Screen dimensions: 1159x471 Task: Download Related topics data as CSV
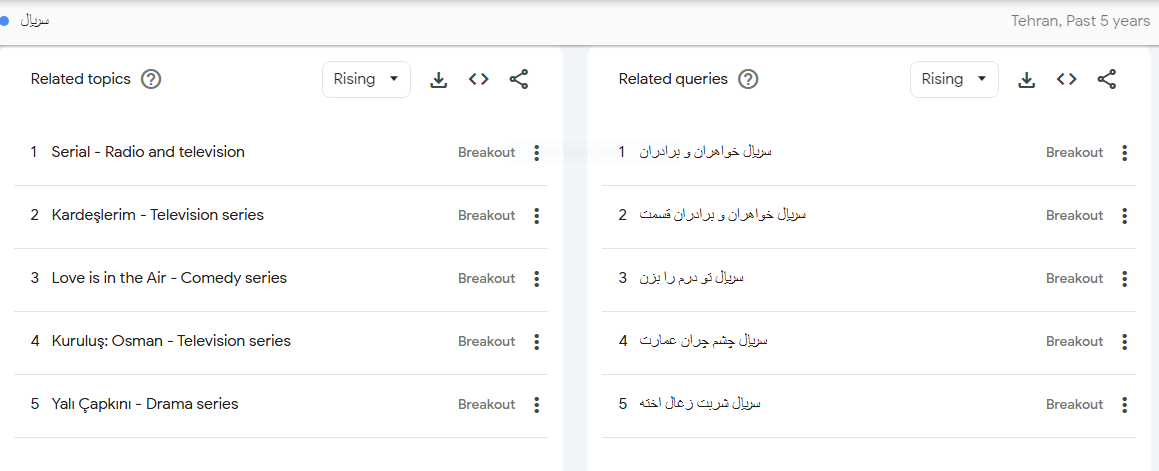(x=439, y=79)
